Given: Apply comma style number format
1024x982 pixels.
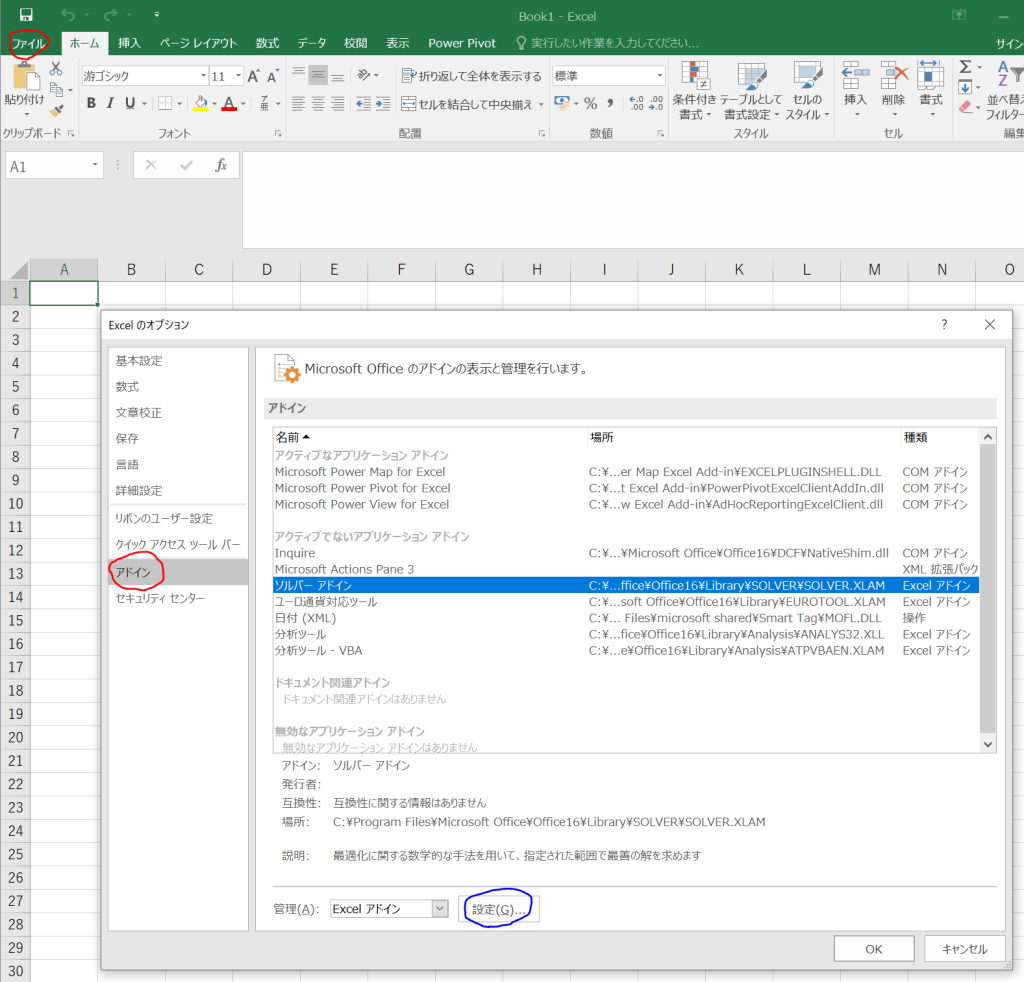Looking at the screenshot, I should (610, 103).
